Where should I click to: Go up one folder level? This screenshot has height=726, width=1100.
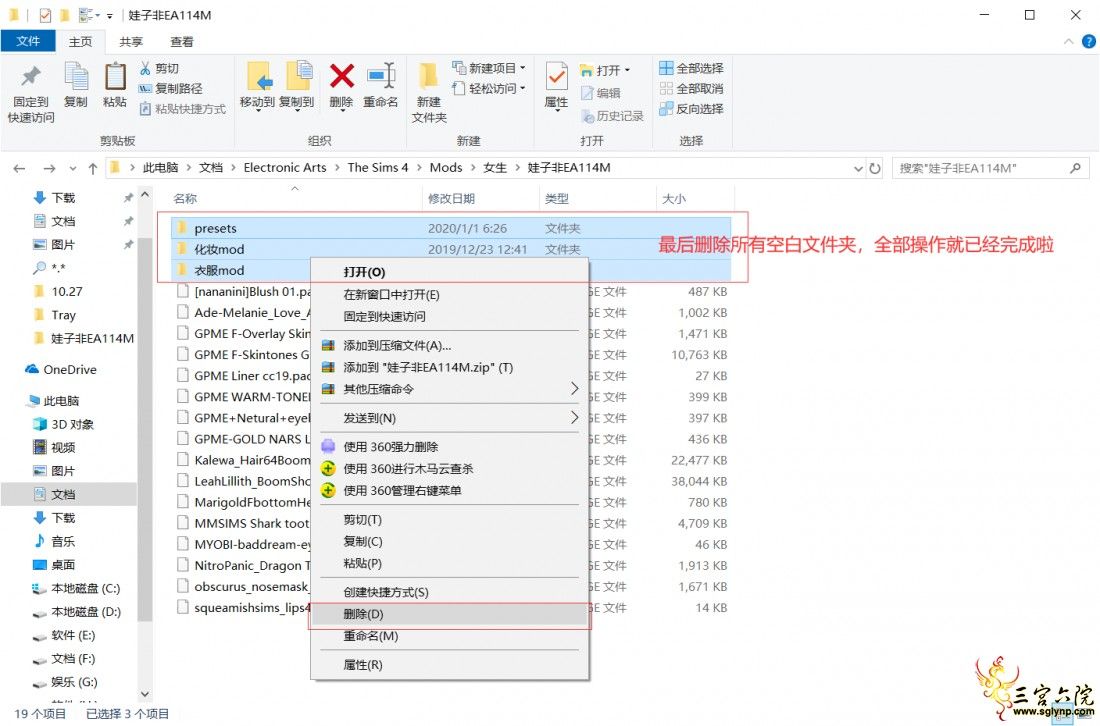(93, 168)
